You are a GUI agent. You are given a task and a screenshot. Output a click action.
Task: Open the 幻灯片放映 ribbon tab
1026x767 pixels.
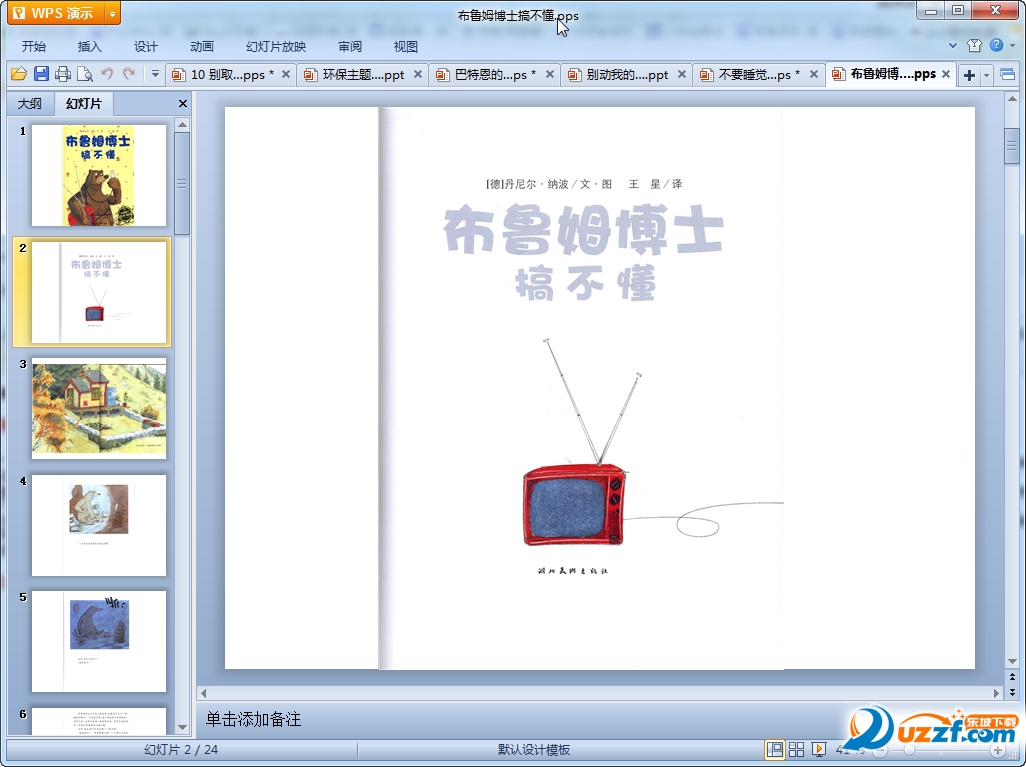pos(276,46)
